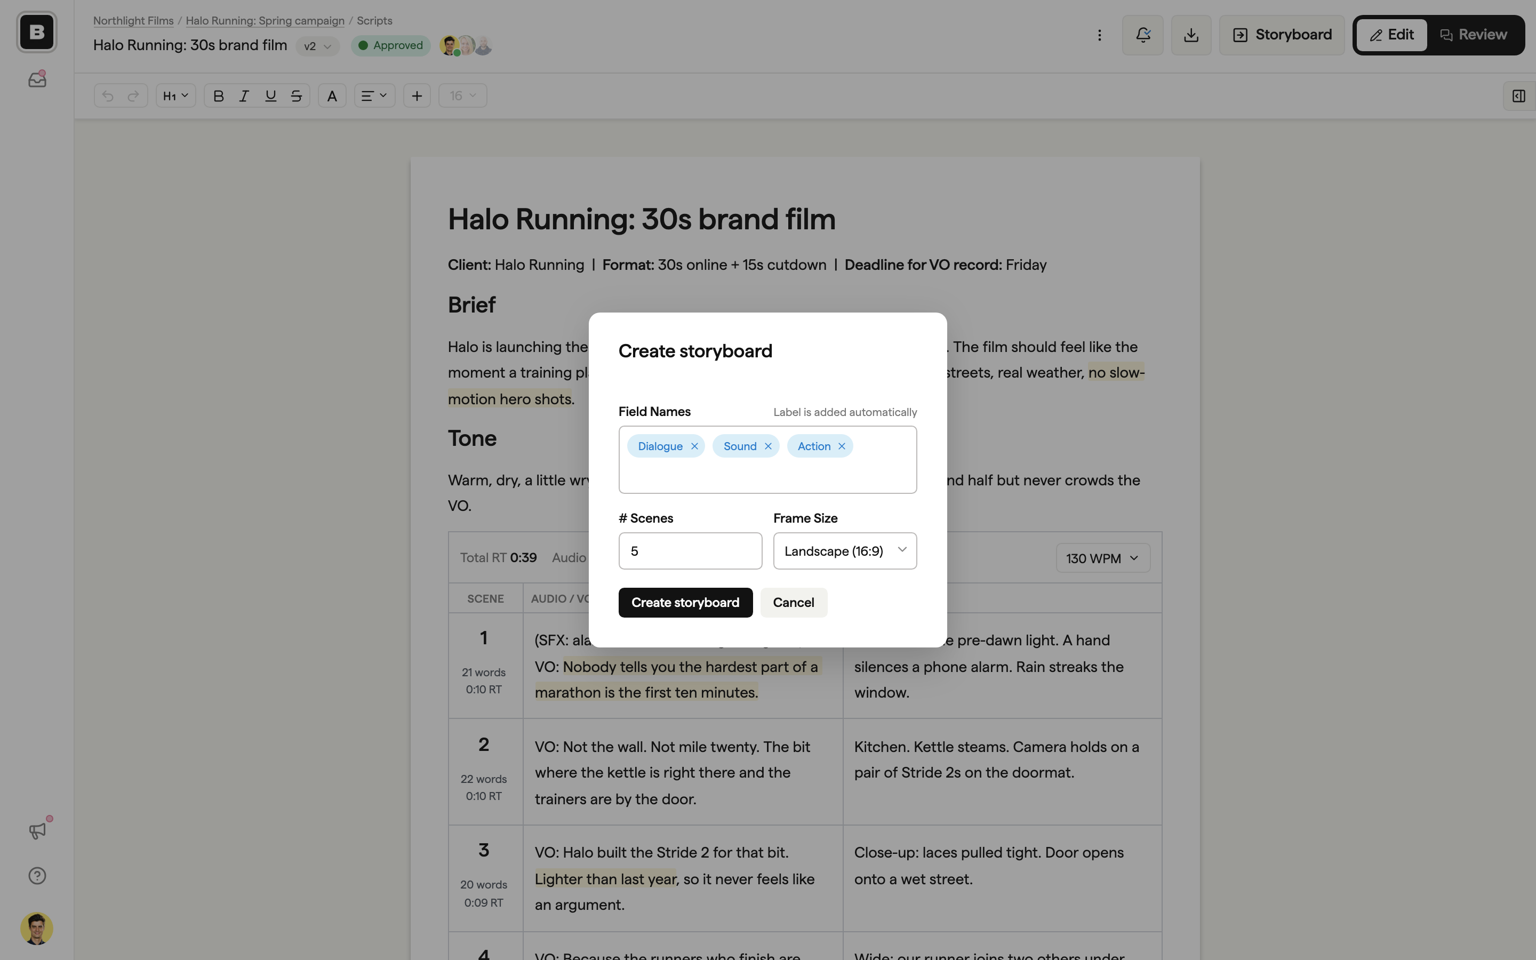Viewport: 1536px width, 960px height.
Task: Click the document title in header
Action: tap(190, 45)
